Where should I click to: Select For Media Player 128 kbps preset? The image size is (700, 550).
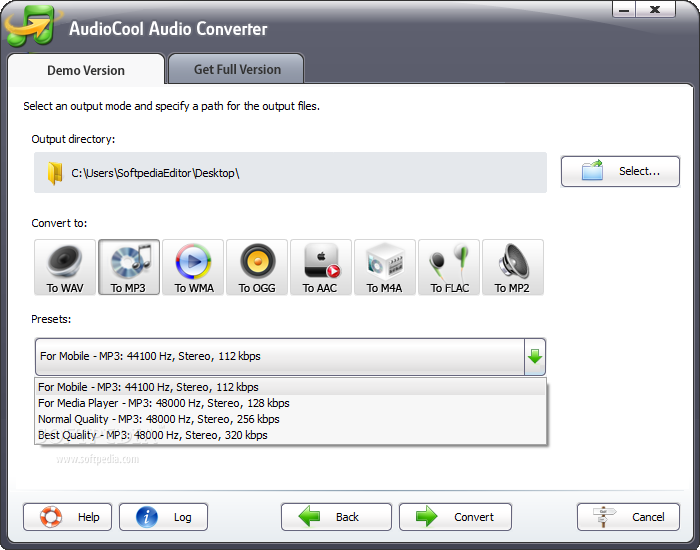point(290,403)
